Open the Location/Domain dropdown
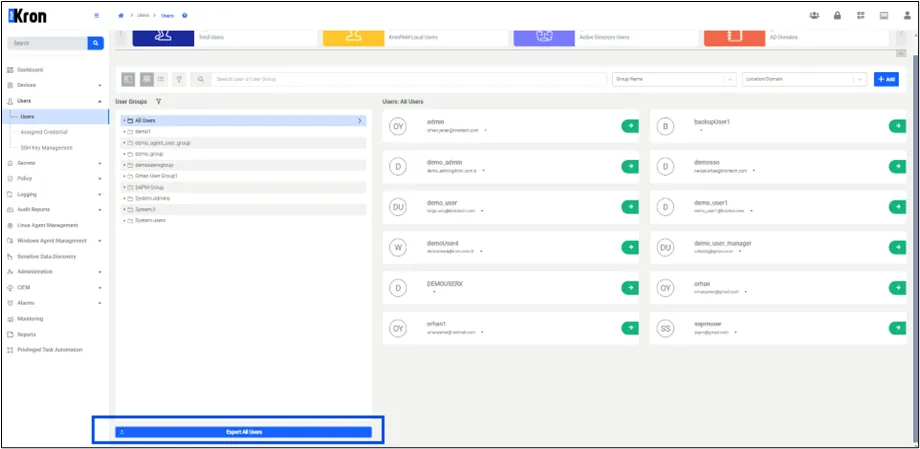The width and height of the screenshot is (920, 449). tap(804, 79)
